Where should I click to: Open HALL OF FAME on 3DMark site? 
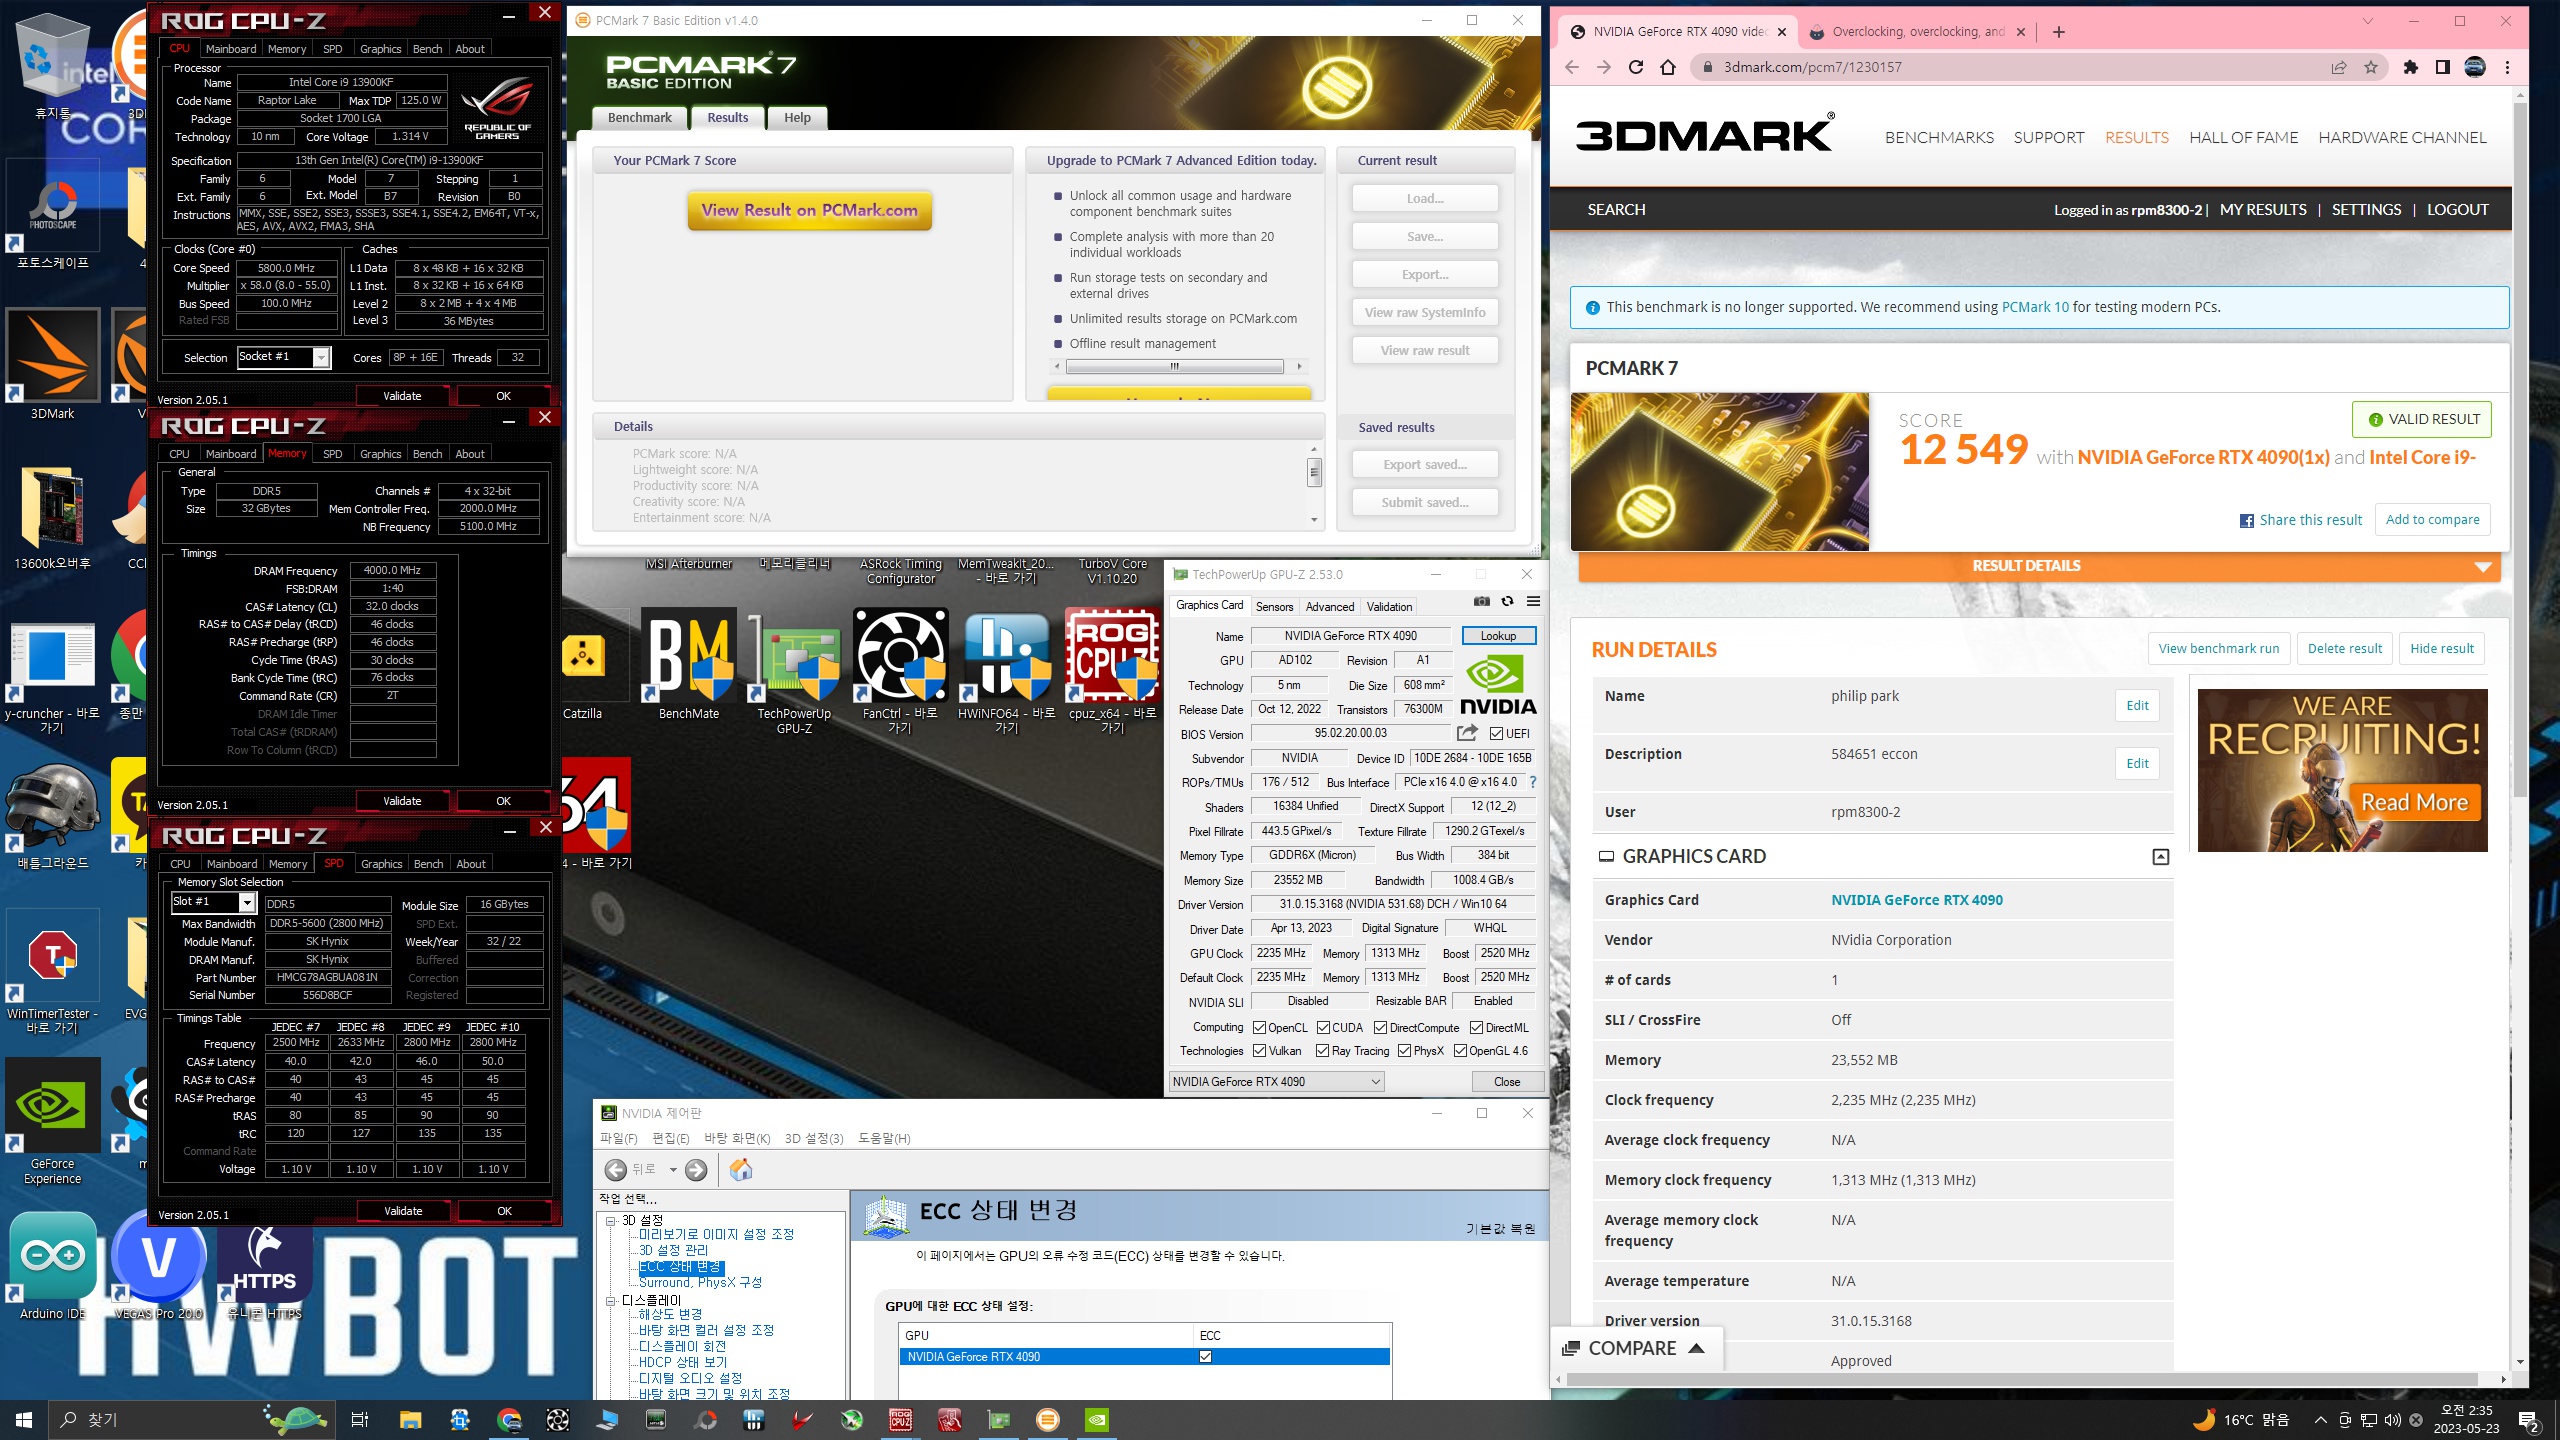2243,137
